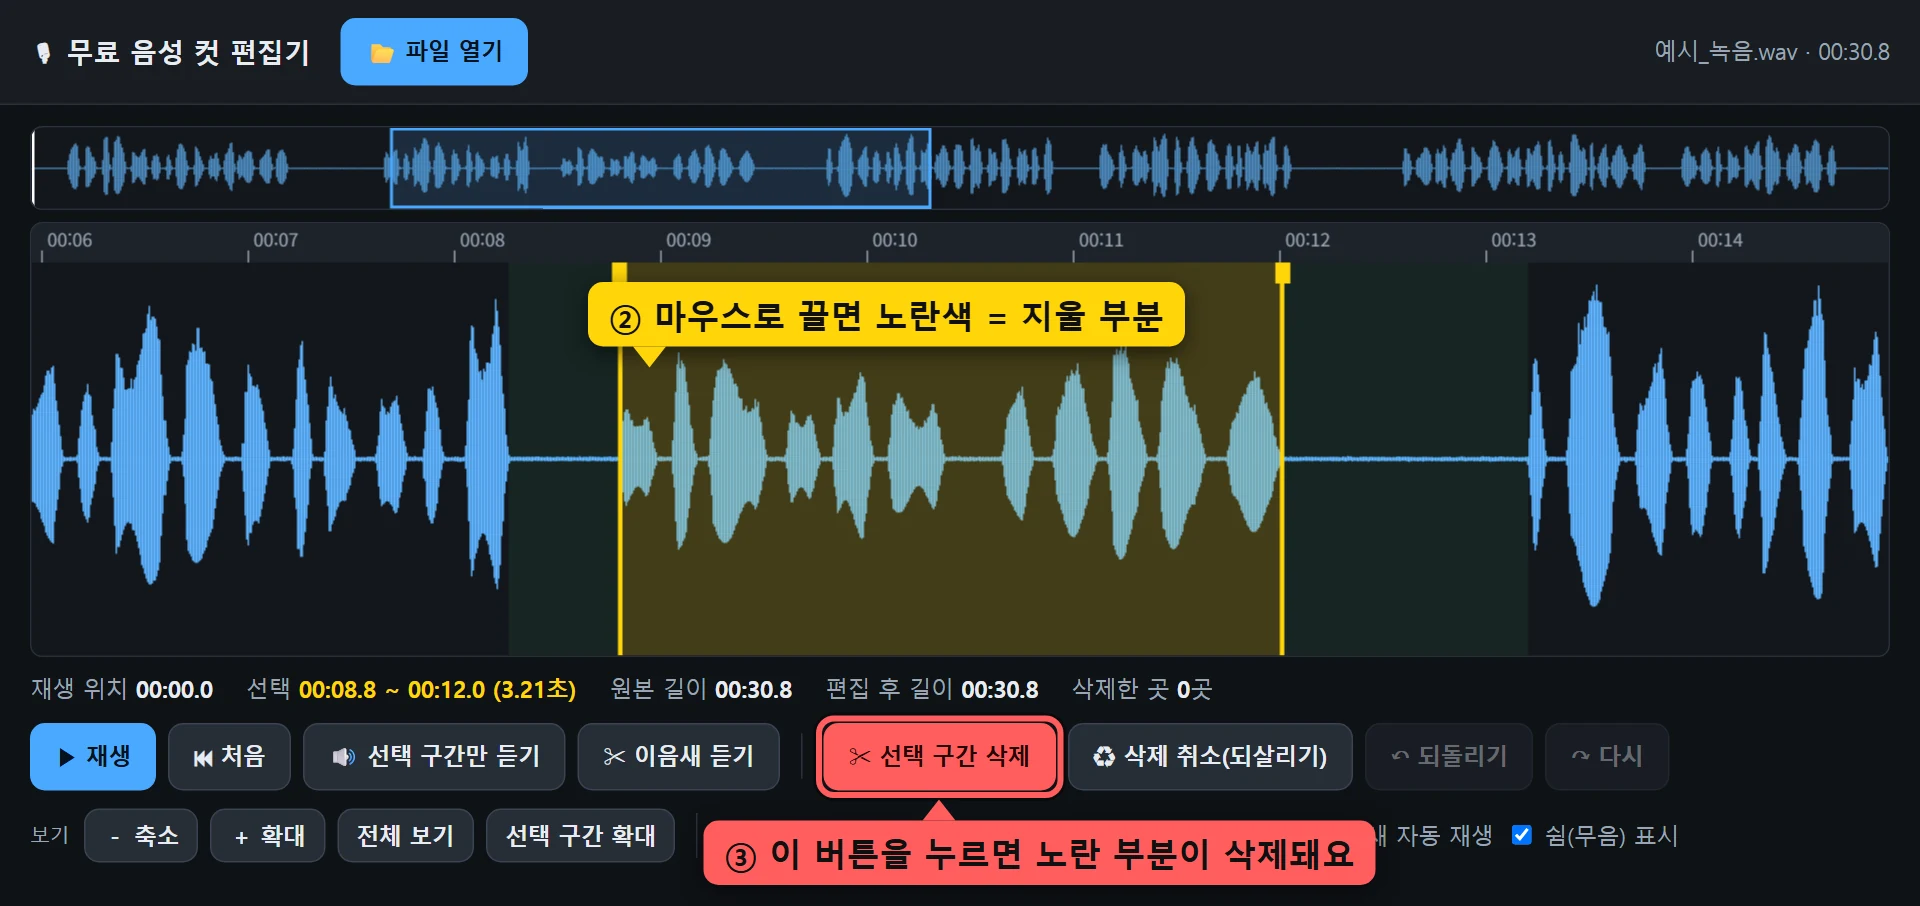The height and width of the screenshot is (906, 1920).
Task: Toggle the 쉼(무음) 표시 checkbox
Action: point(1522,835)
